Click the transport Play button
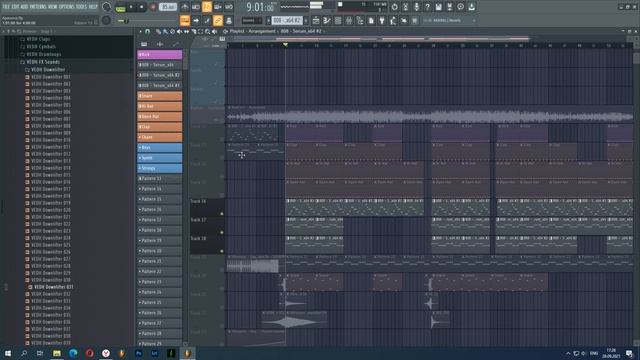This screenshot has width=640, height=360. click(131, 7)
